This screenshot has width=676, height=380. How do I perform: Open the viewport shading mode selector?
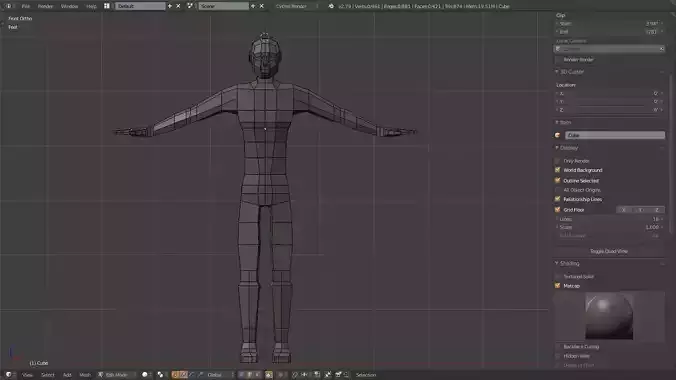point(146,374)
